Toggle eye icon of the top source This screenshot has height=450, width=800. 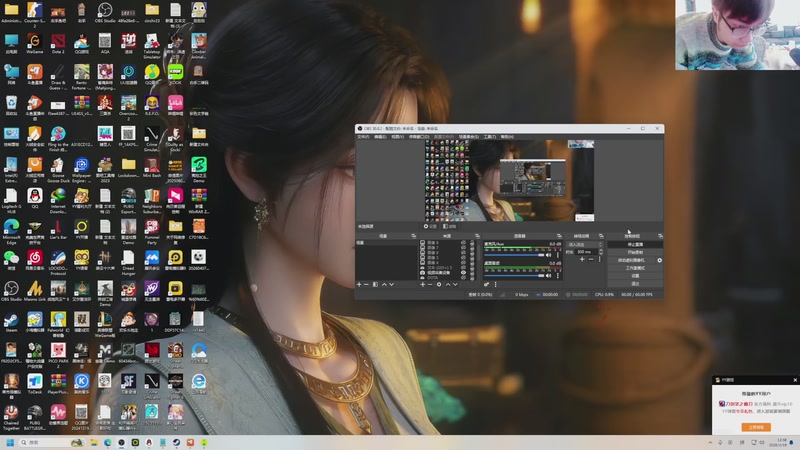[463, 242]
